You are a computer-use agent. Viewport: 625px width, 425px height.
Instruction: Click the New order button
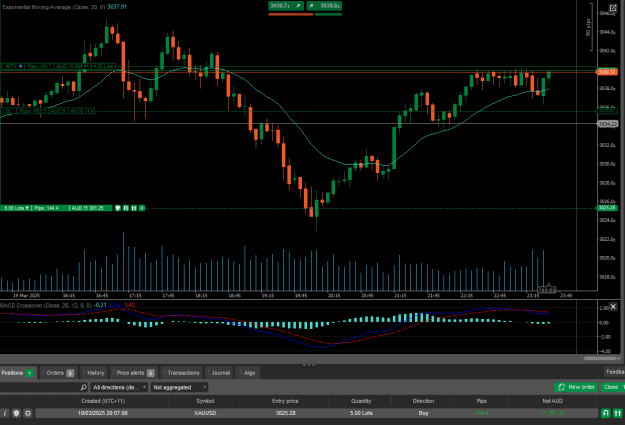pos(576,387)
